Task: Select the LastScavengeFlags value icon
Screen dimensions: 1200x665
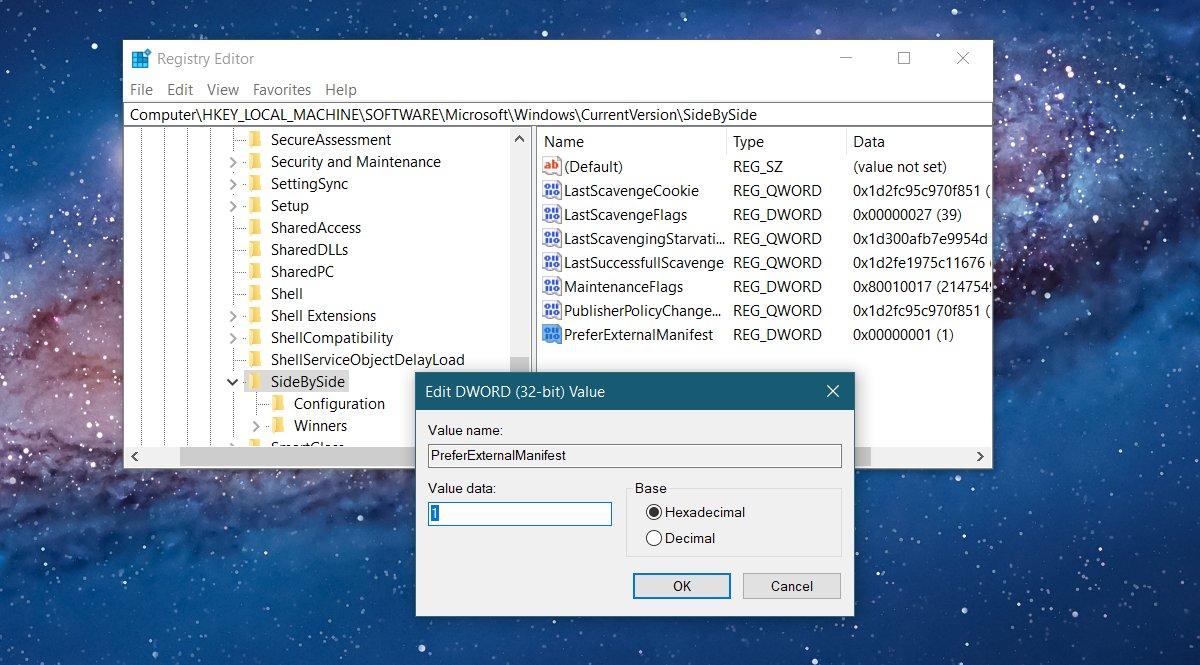Action: coord(552,215)
